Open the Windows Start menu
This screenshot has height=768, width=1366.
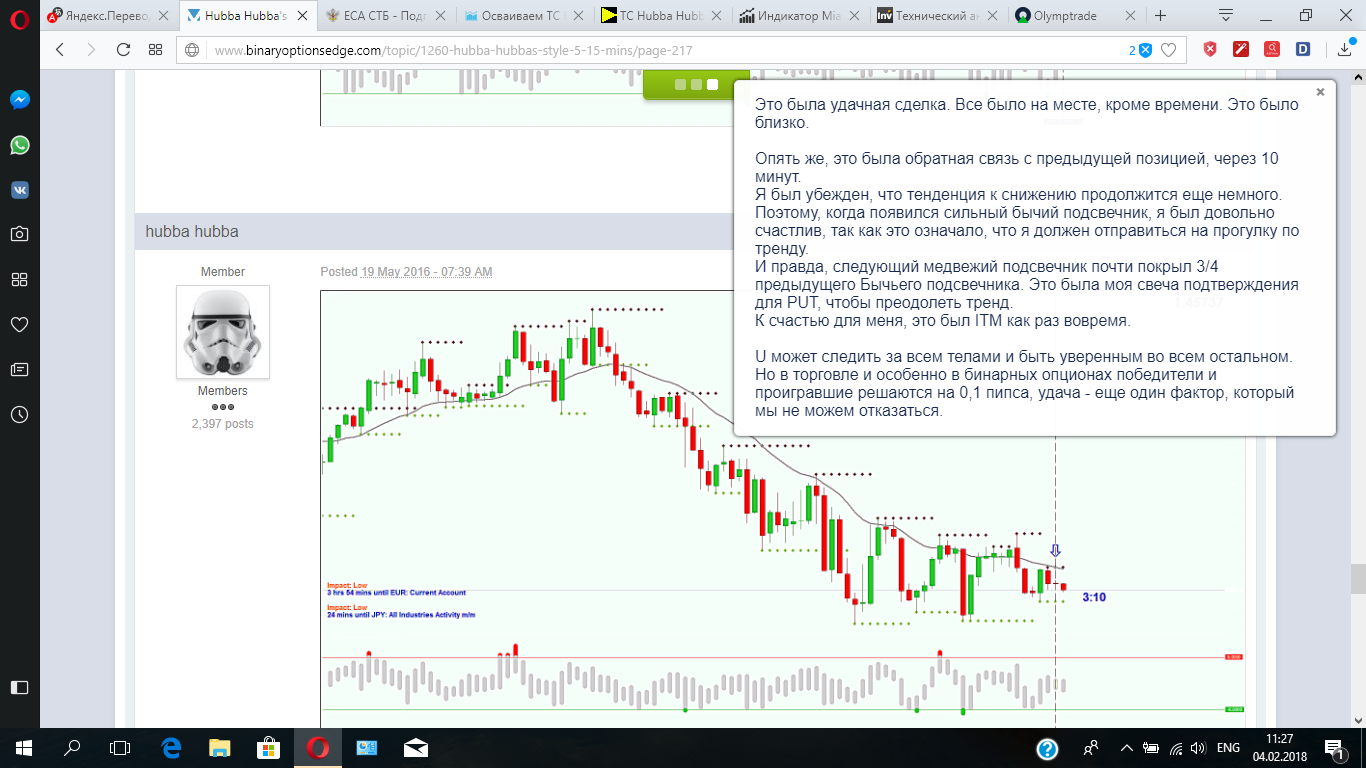click(24, 747)
